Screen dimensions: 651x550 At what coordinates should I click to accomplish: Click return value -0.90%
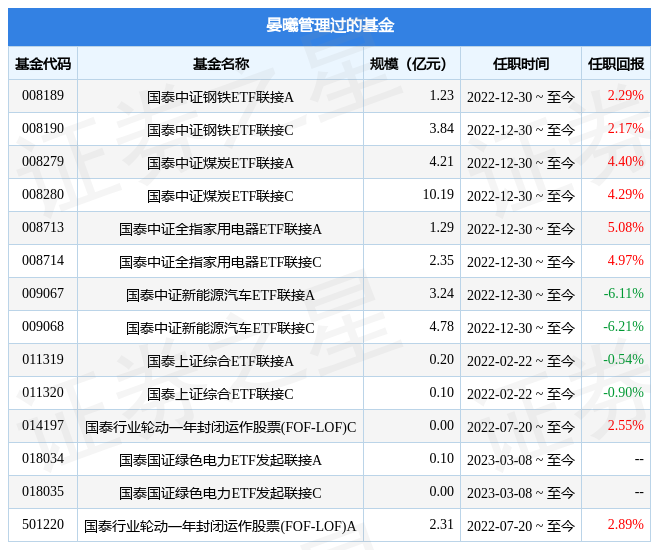624,393
